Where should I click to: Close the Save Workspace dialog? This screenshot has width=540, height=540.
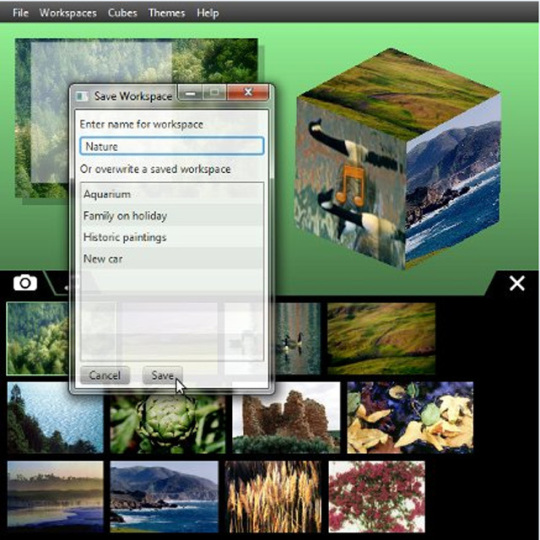[248, 92]
